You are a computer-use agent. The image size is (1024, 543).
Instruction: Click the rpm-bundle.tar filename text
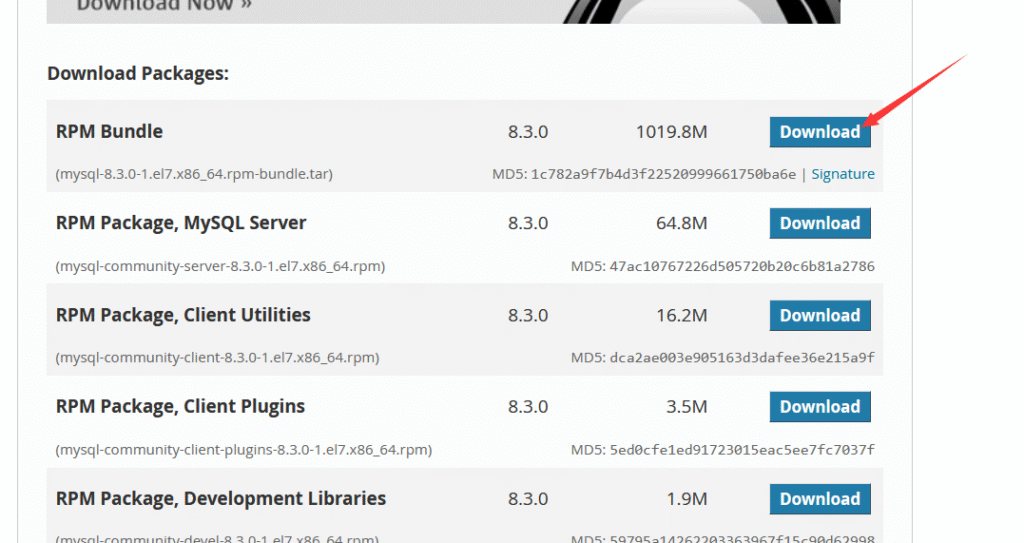(x=194, y=174)
